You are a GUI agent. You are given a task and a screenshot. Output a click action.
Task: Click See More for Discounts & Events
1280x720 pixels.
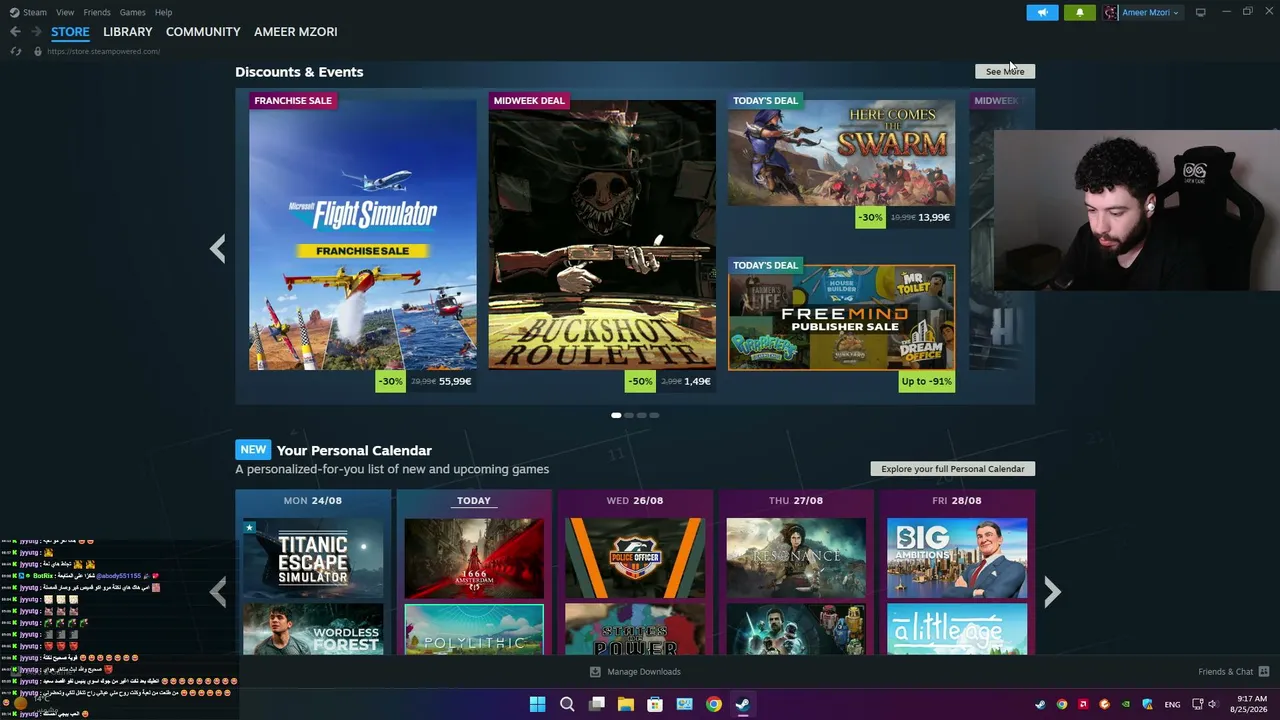[1005, 71]
